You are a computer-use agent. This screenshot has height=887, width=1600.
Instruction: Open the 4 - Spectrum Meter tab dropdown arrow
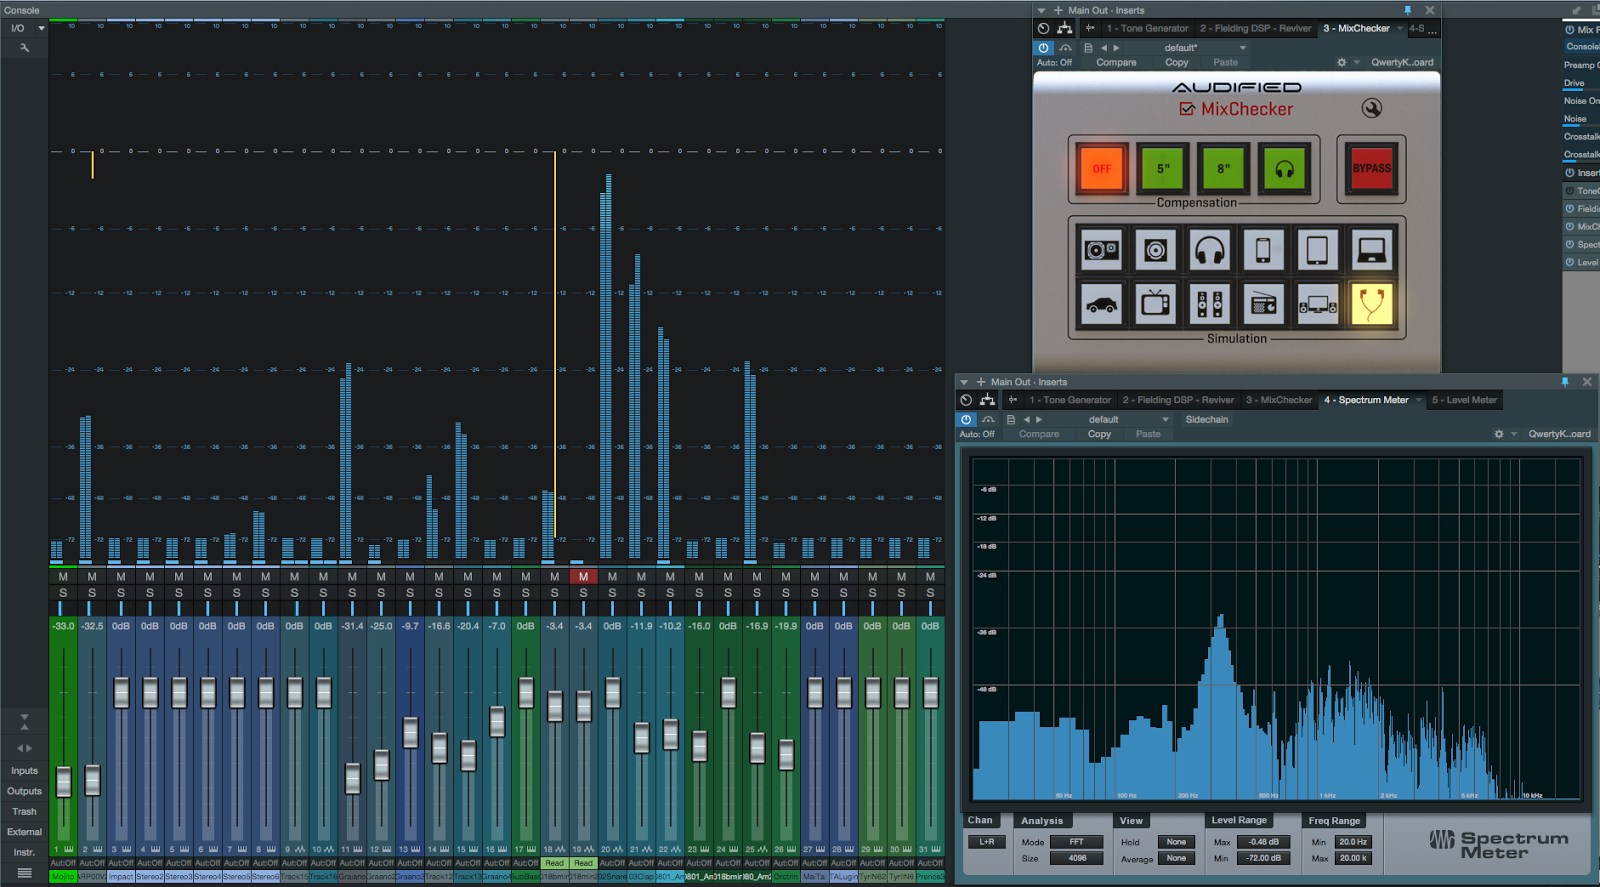coord(1418,400)
